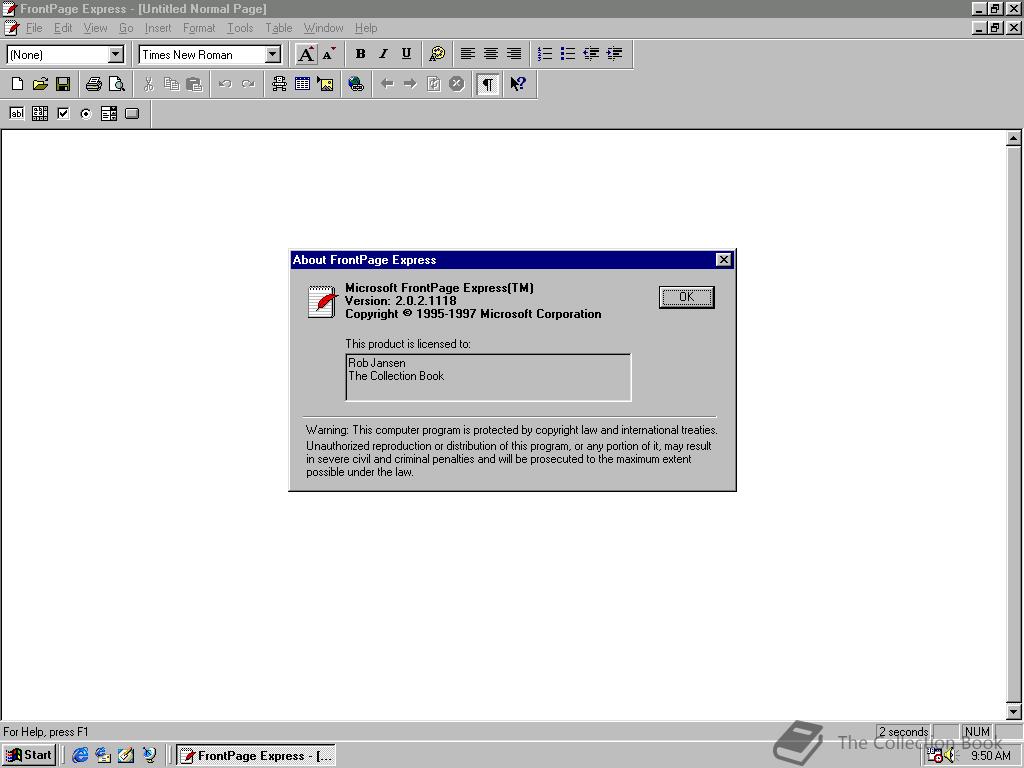Insert WebBot Component icon
The height and width of the screenshot is (768, 1024).
(x=280, y=84)
